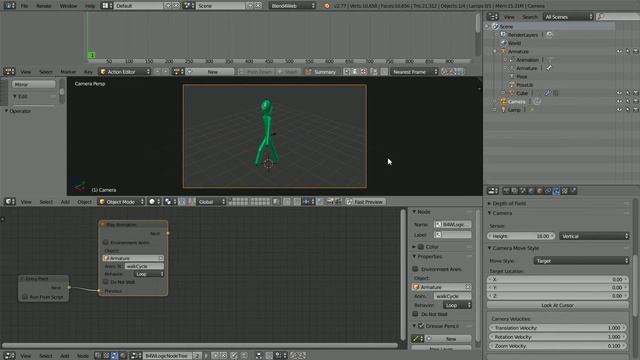640x360 pixels.
Task: Click the Mirror button in the tool shelf
Action: coord(33,84)
